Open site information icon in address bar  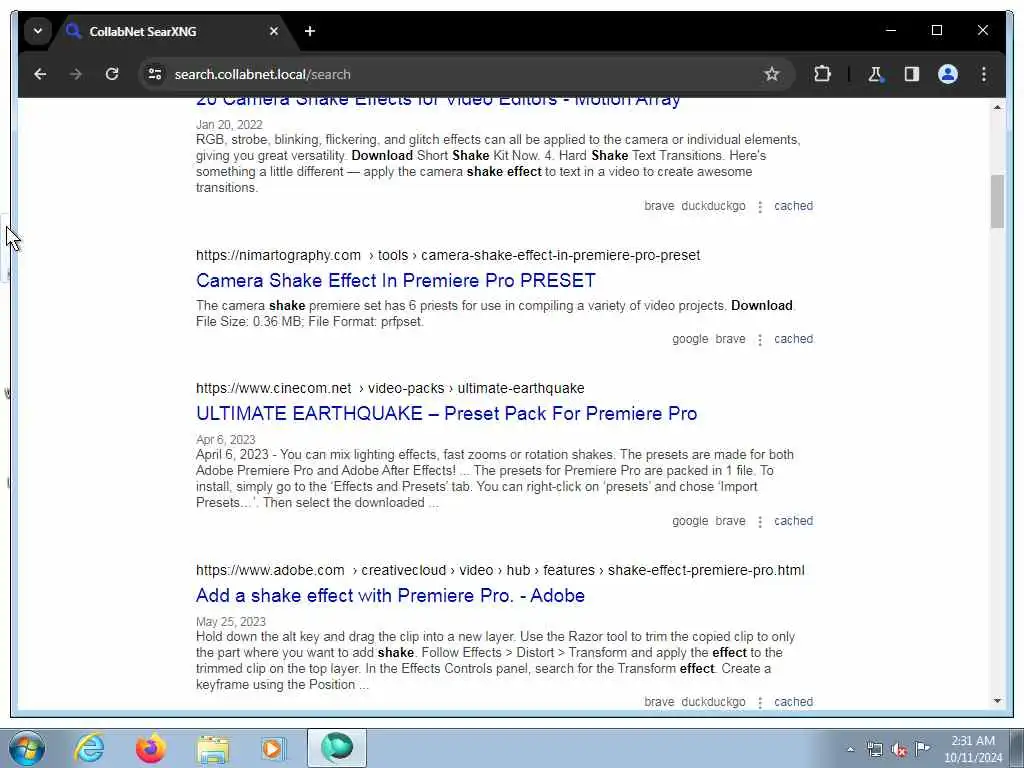tap(155, 74)
